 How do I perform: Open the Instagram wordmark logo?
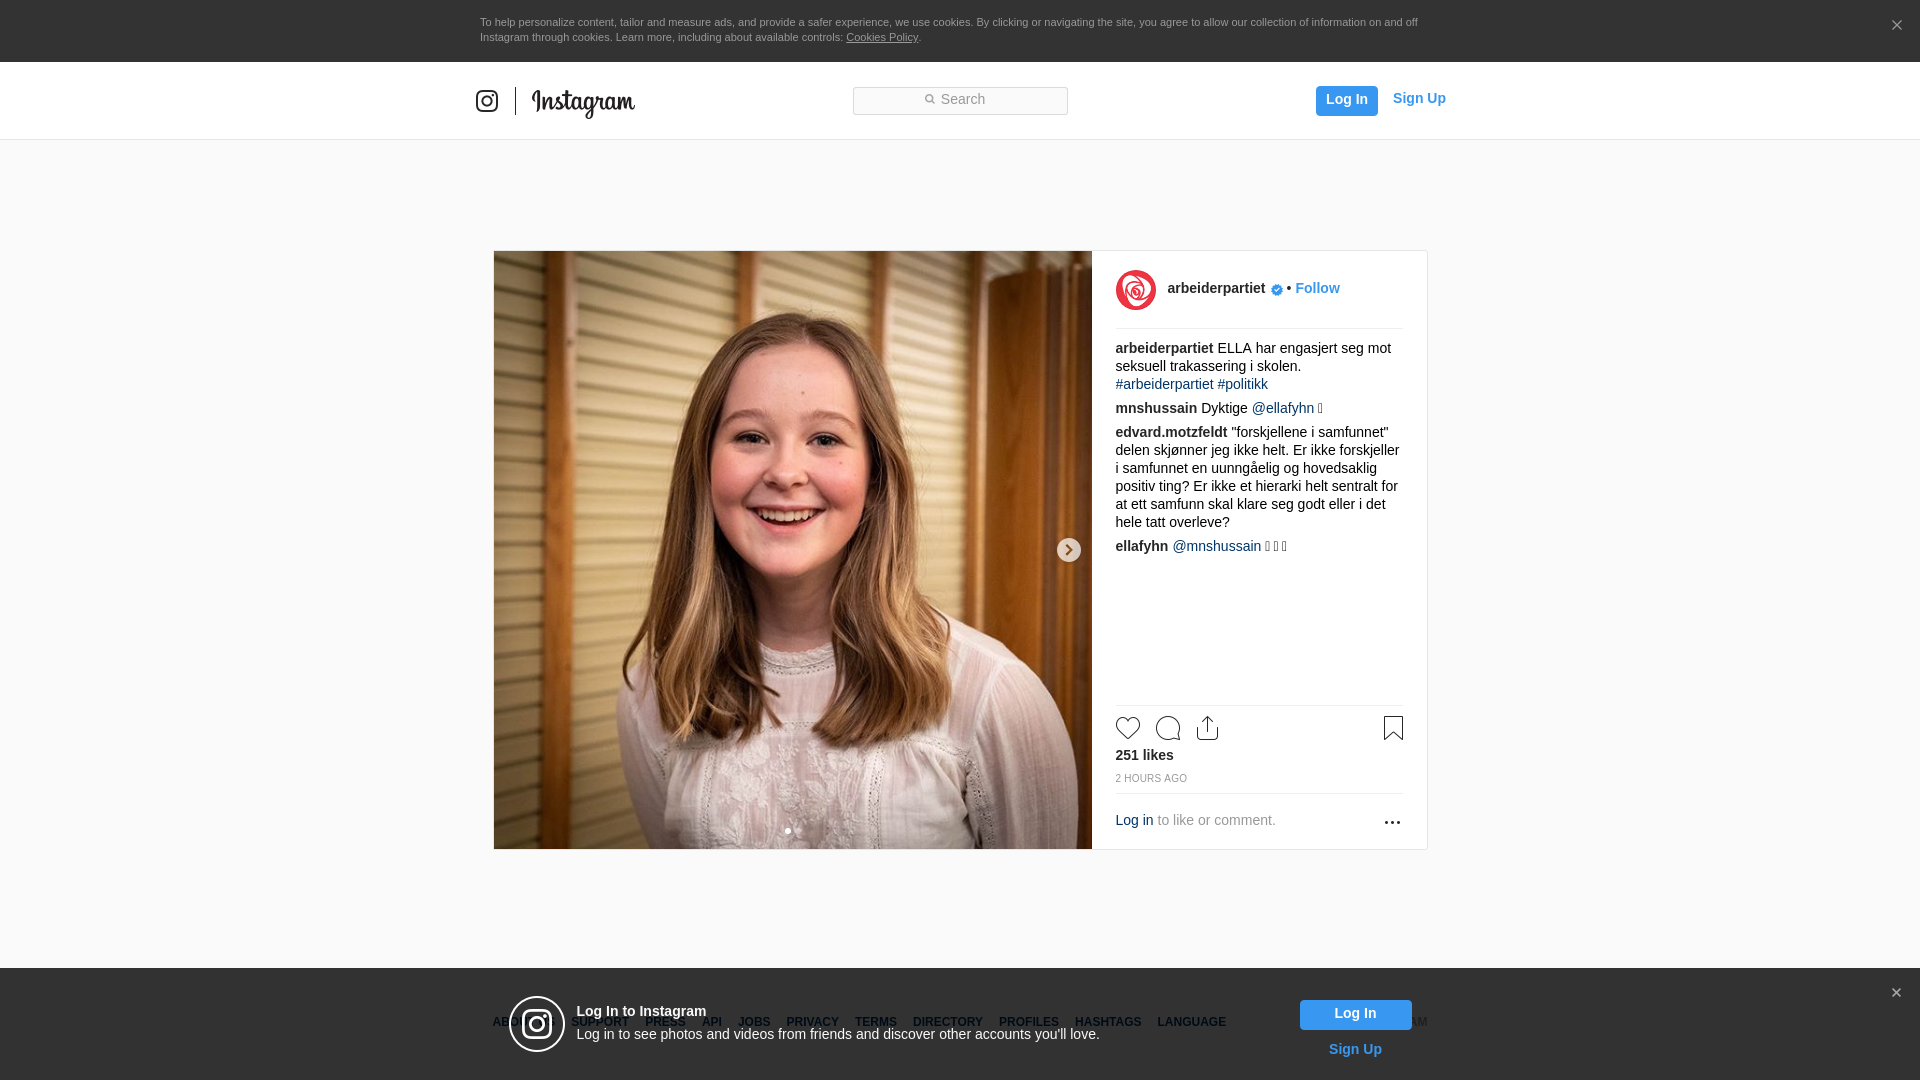(x=583, y=103)
